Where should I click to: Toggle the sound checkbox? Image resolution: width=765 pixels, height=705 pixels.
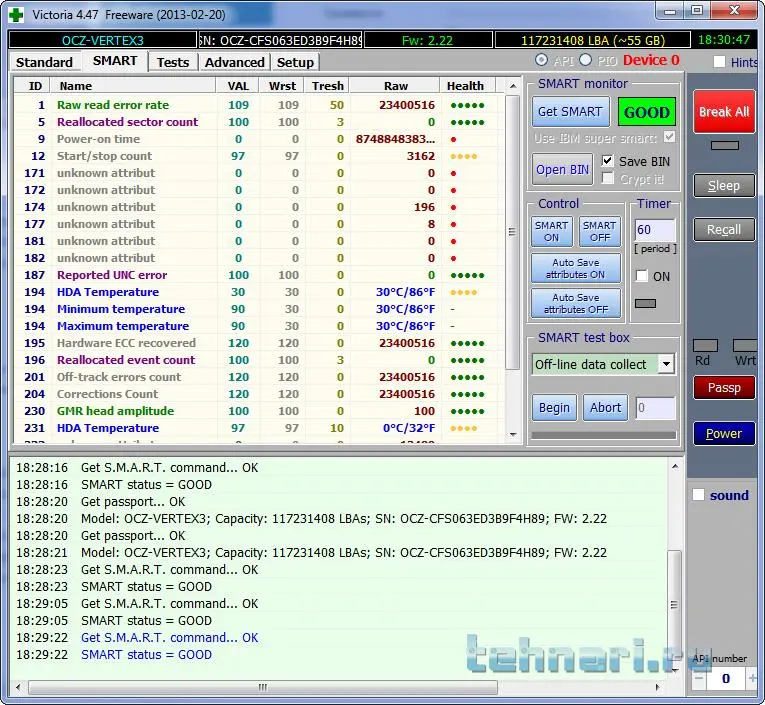pyautogui.click(x=699, y=495)
